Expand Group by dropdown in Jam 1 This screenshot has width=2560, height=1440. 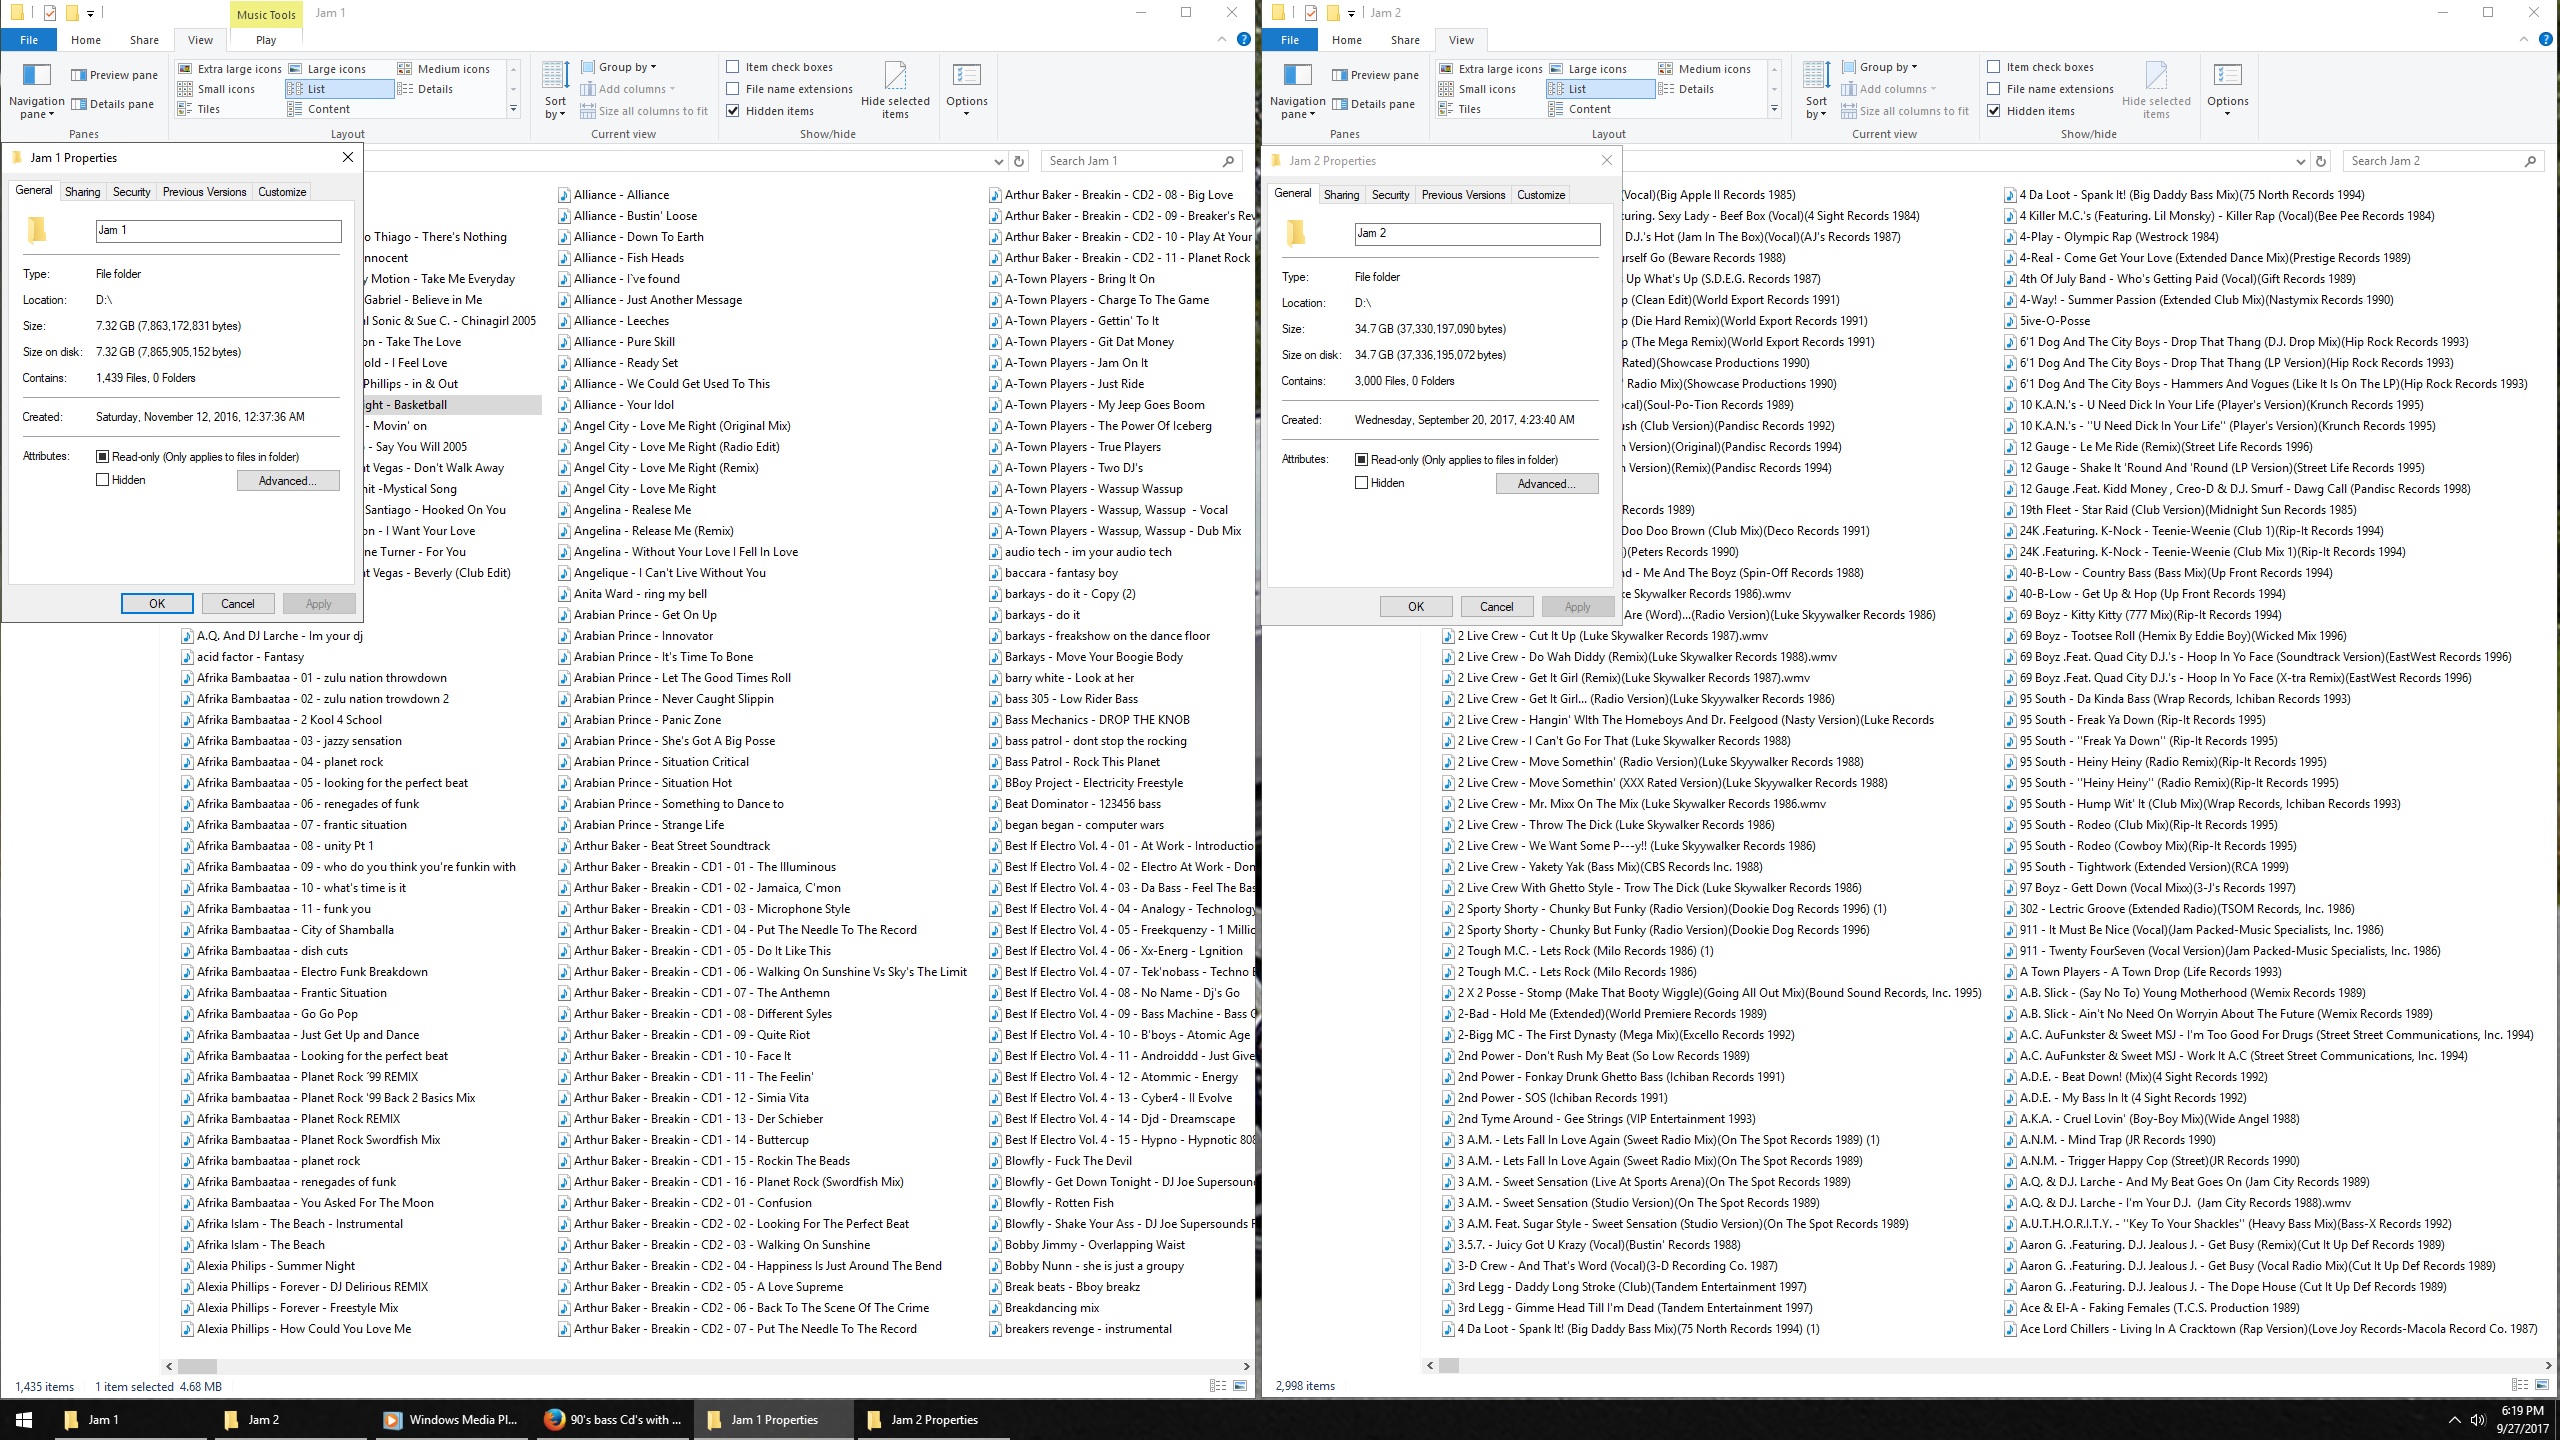click(x=619, y=67)
